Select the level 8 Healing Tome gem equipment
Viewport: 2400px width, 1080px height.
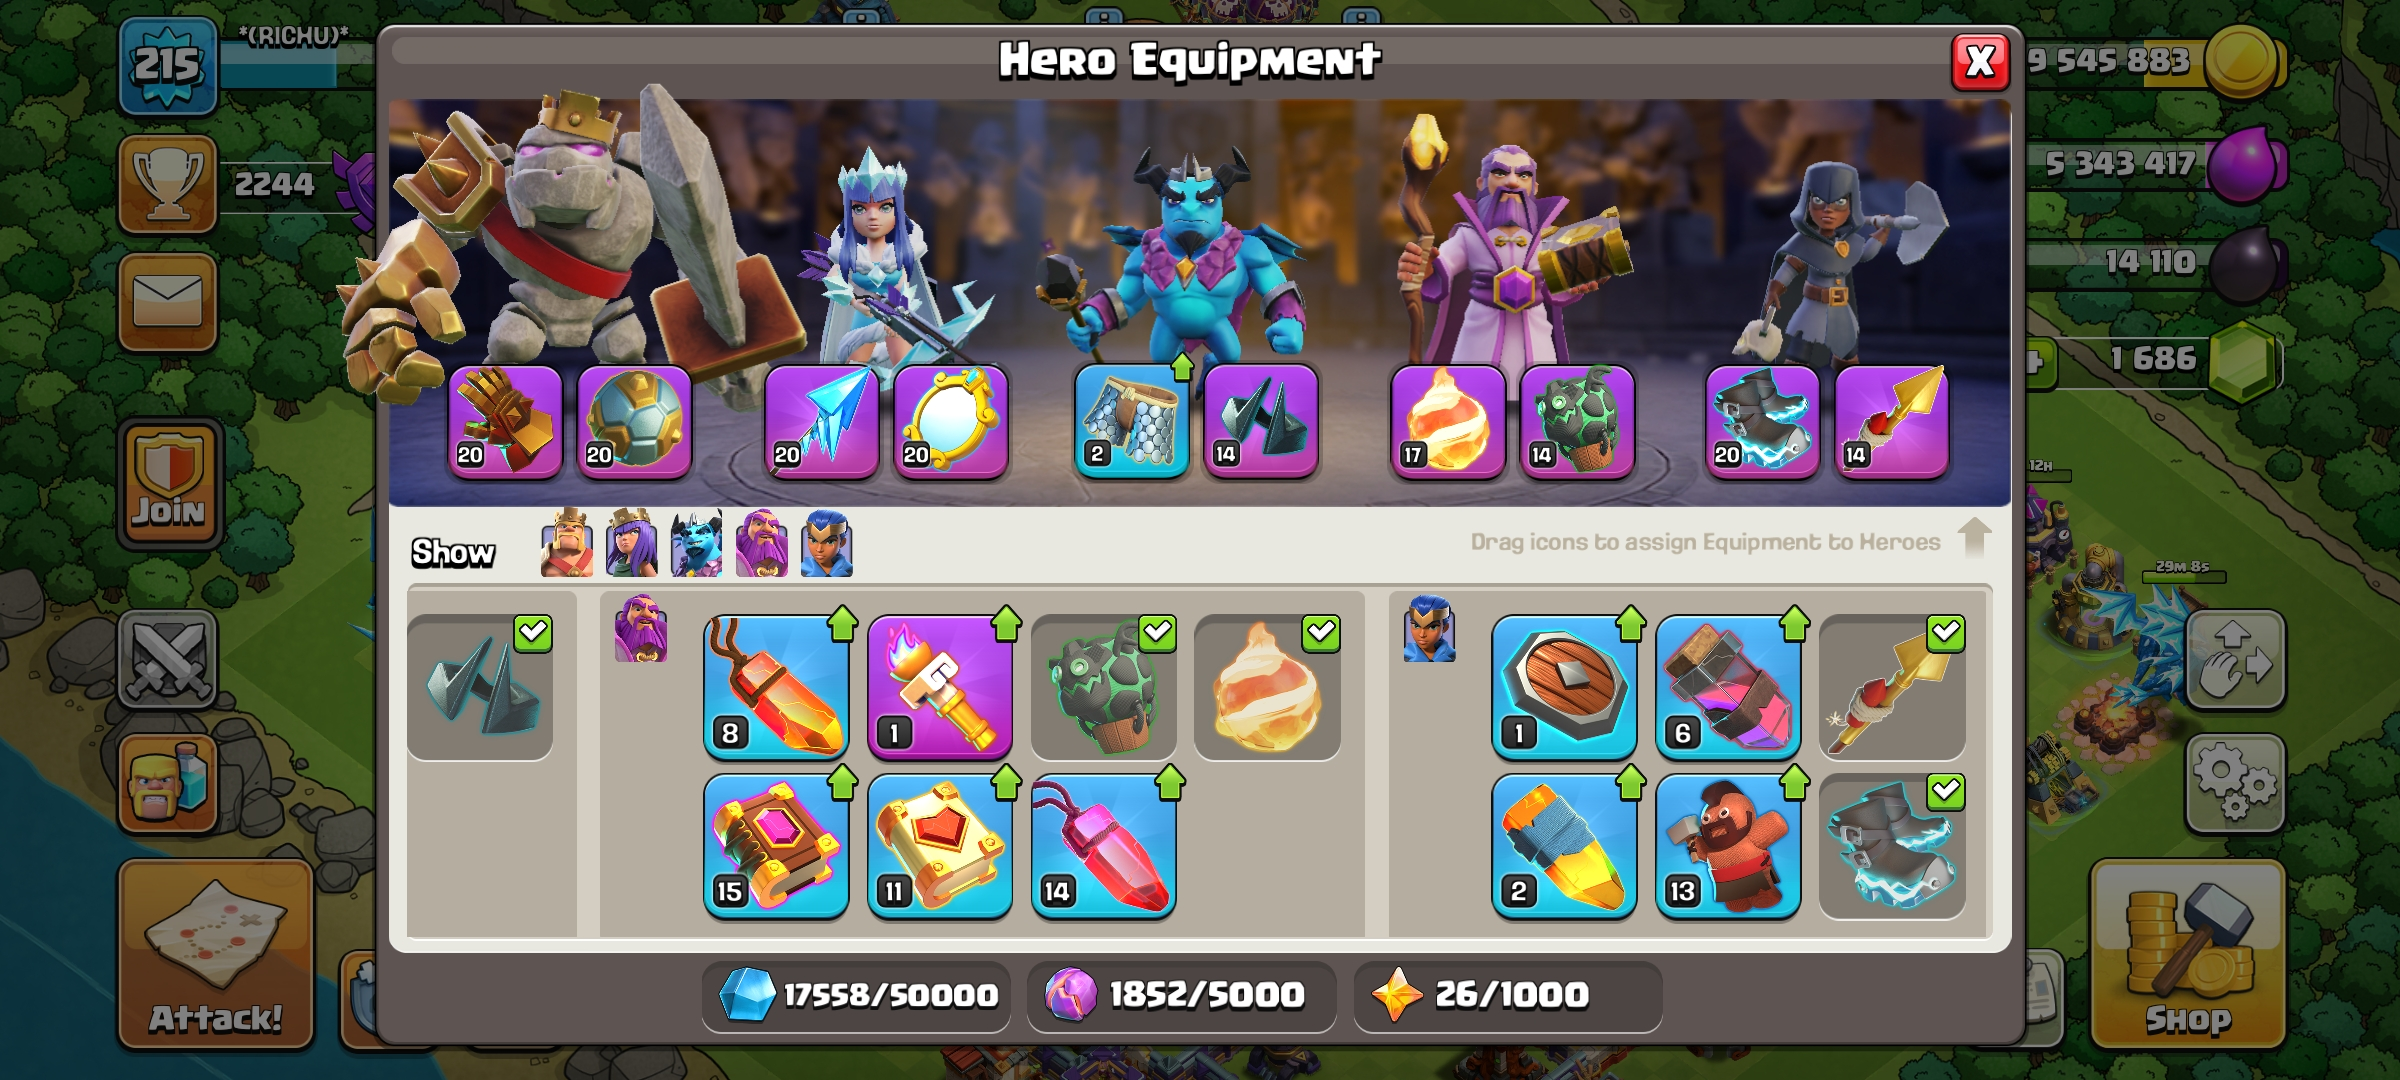point(776,687)
